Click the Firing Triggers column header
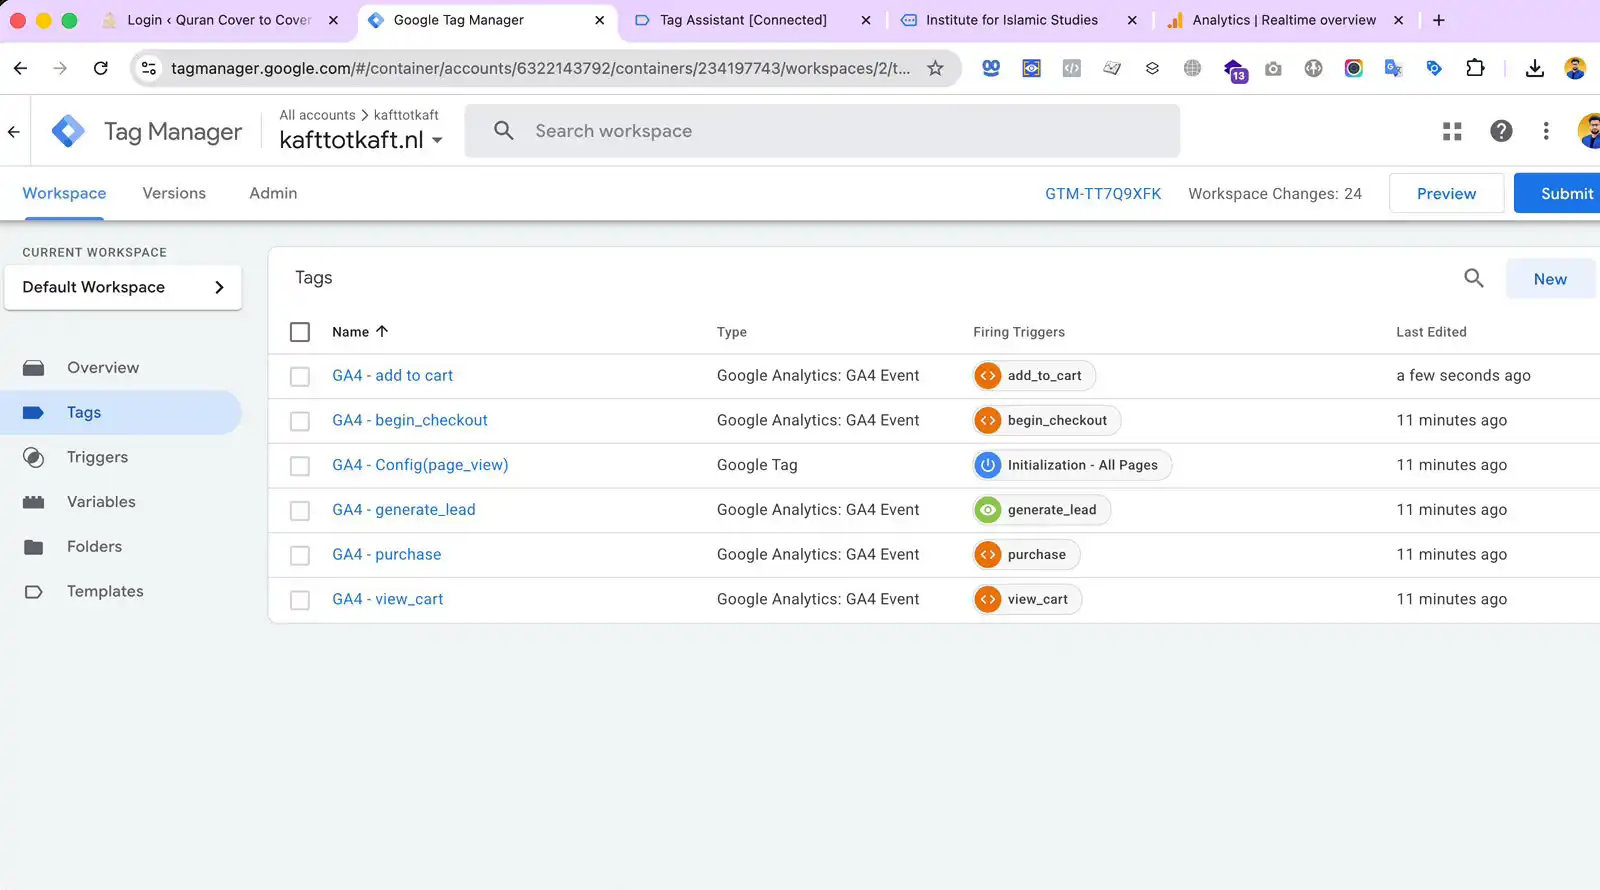This screenshot has height=890, width=1600. tap(1019, 332)
